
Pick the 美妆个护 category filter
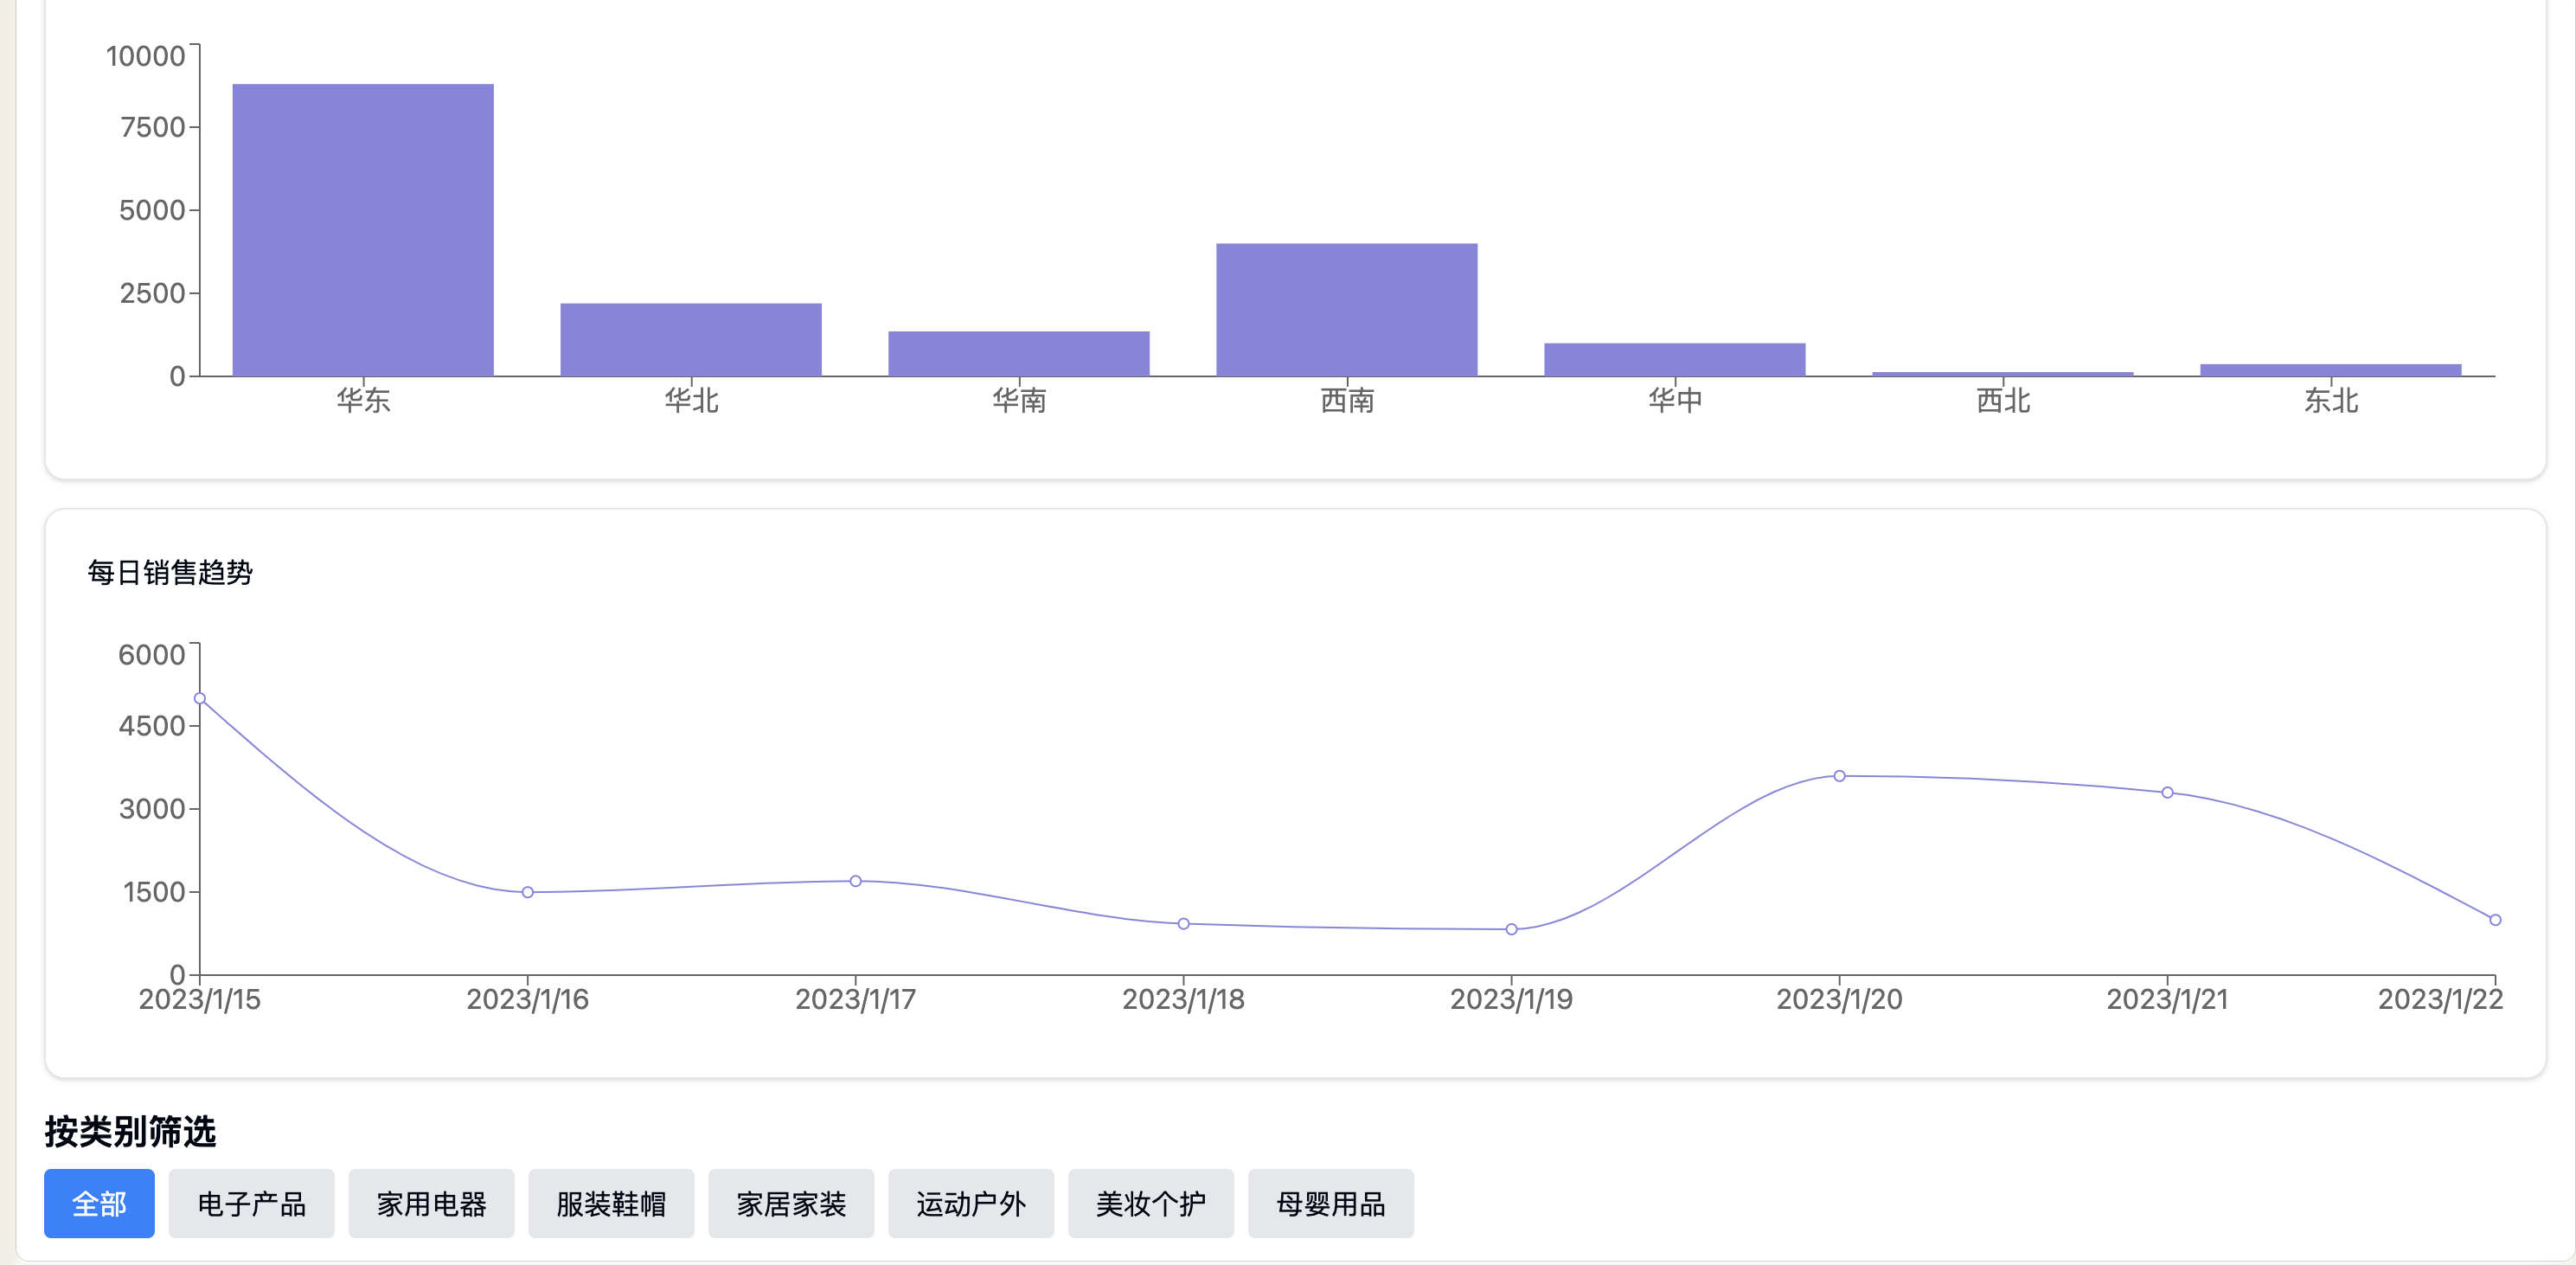click(x=1151, y=1203)
